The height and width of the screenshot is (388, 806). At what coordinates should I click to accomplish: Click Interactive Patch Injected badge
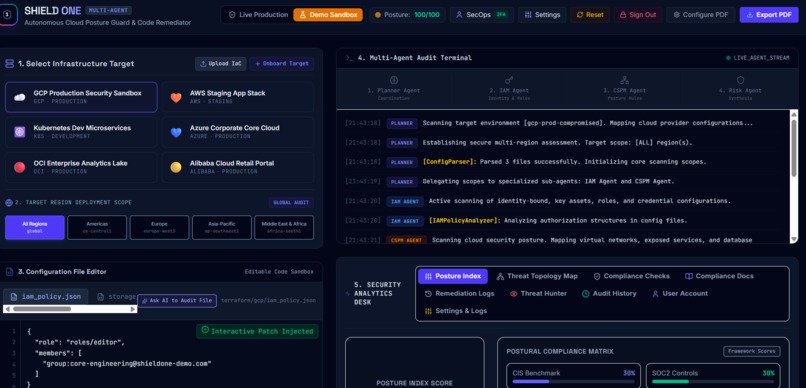pyautogui.click(x=257, y=331)
